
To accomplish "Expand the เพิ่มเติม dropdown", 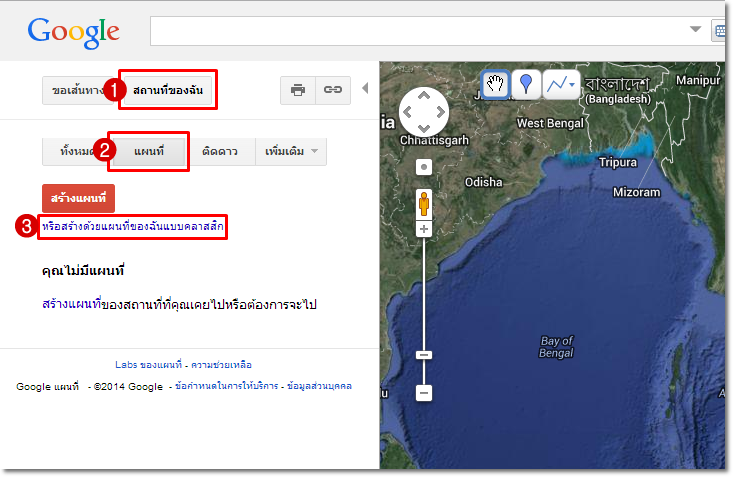I will [x=291, y=151].
